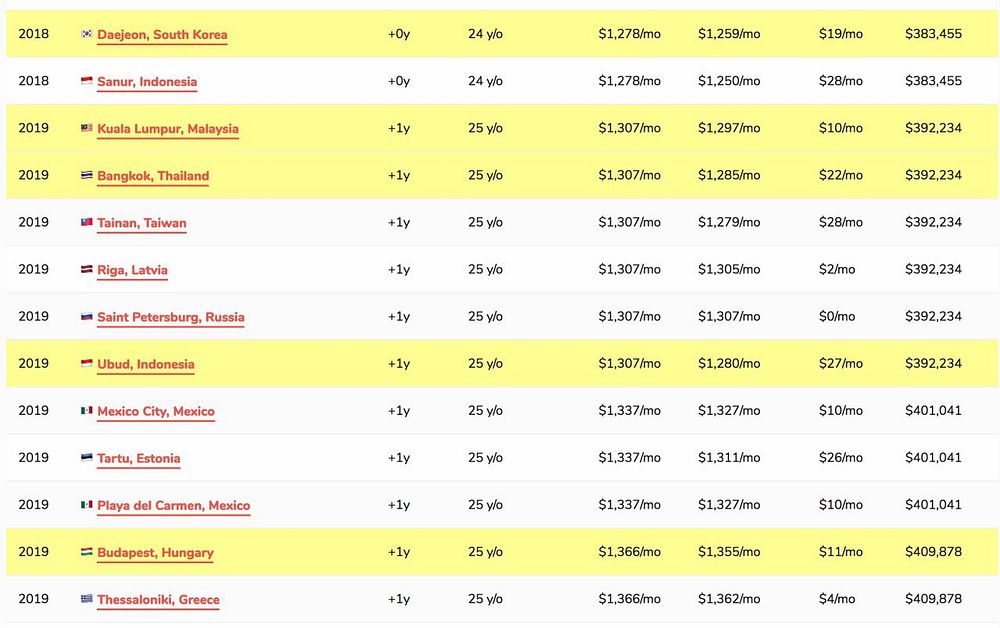Click the Indonesia flag beside Sanur
Image resolution: width=1000 pixels, height=628 pixels.
[x=87, y=81]
